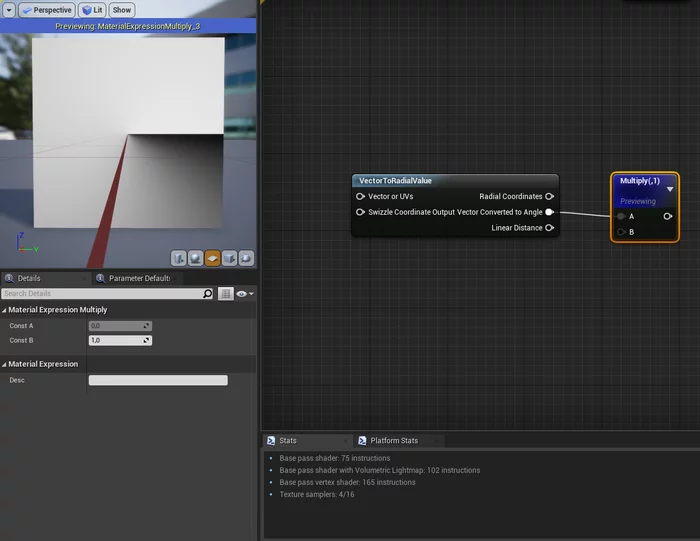
Task: Click the Const B value field
Action: point(120,341)
